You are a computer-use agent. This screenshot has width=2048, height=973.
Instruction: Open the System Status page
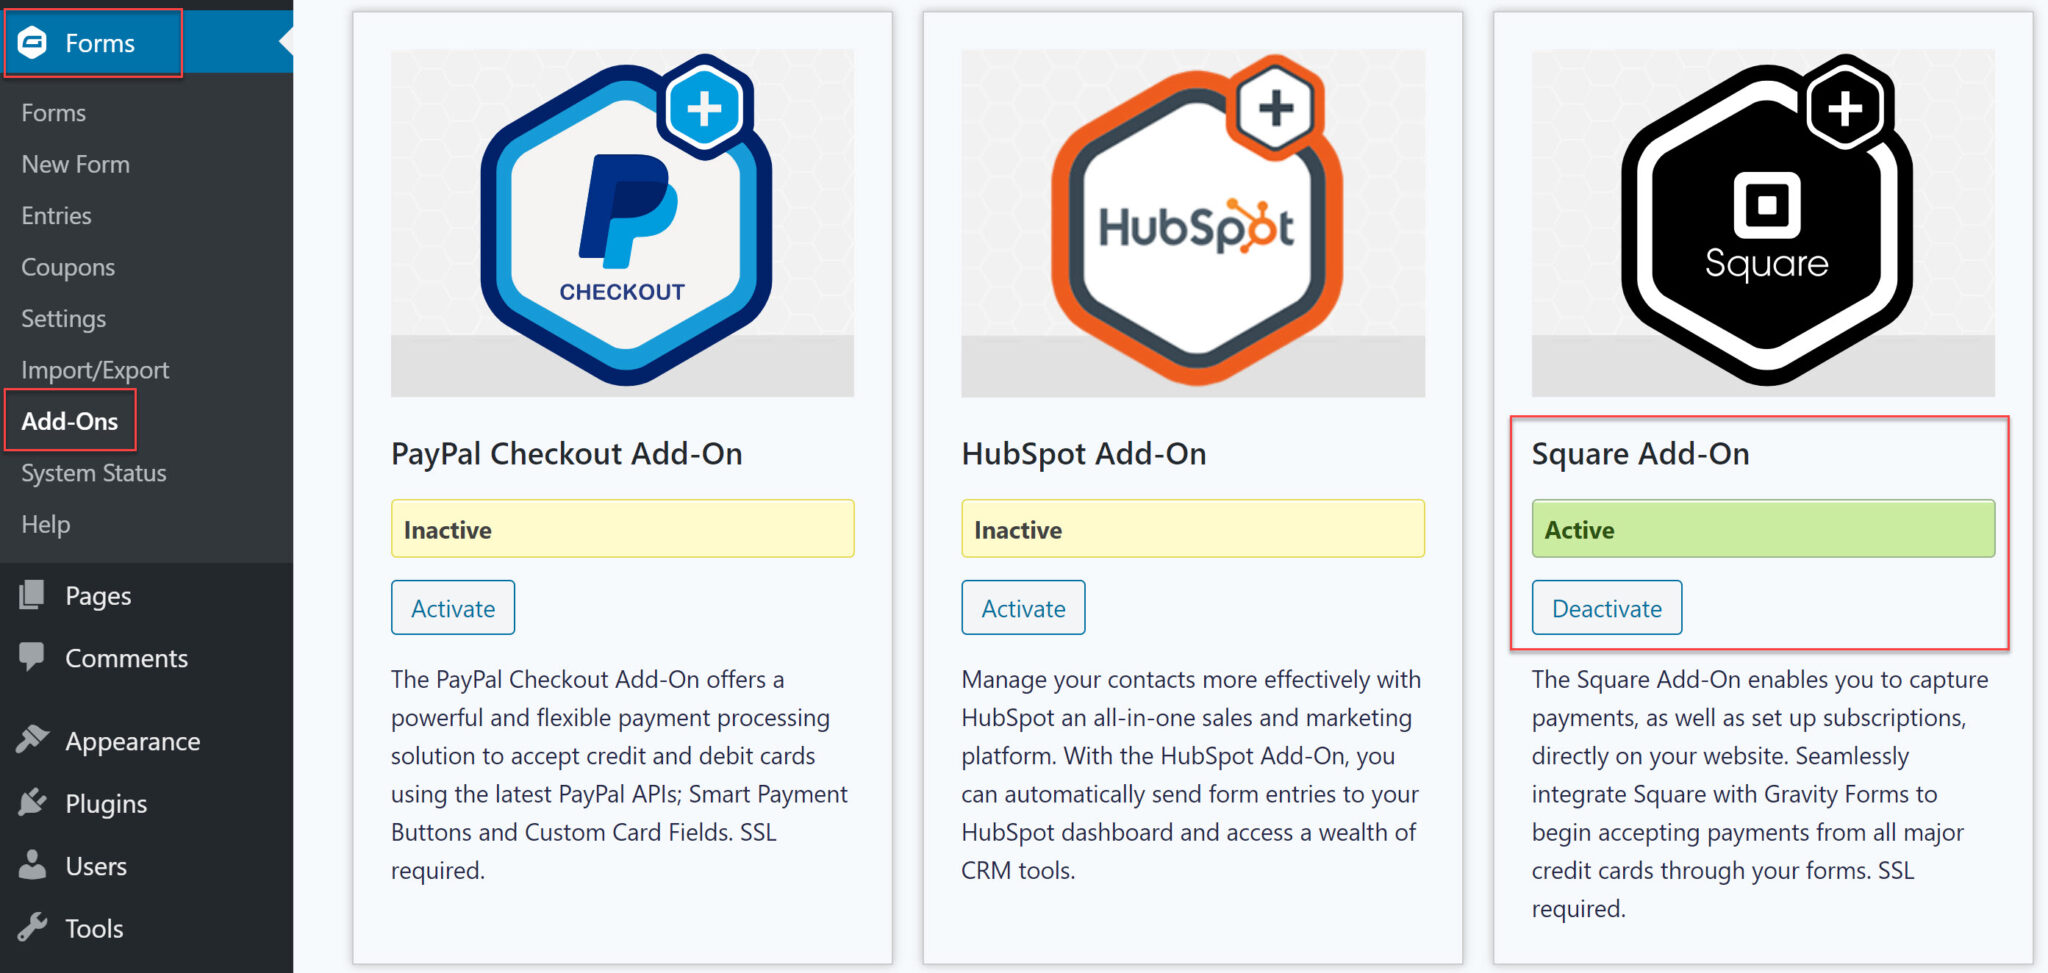[94, 474]
